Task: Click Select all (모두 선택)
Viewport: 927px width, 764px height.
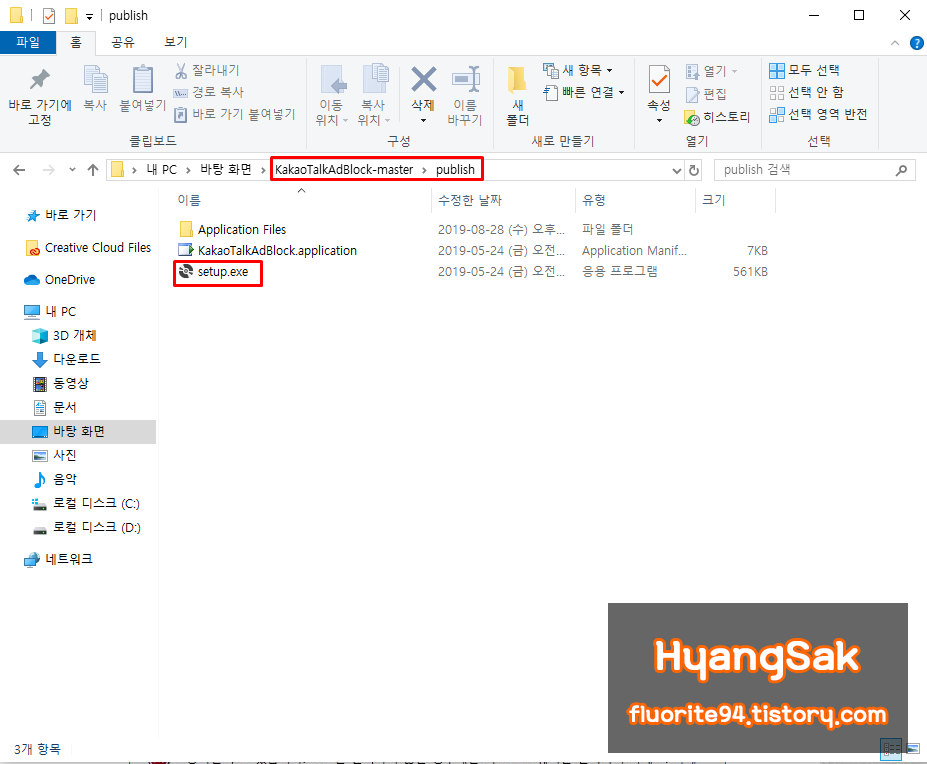Action: point(804,70)
